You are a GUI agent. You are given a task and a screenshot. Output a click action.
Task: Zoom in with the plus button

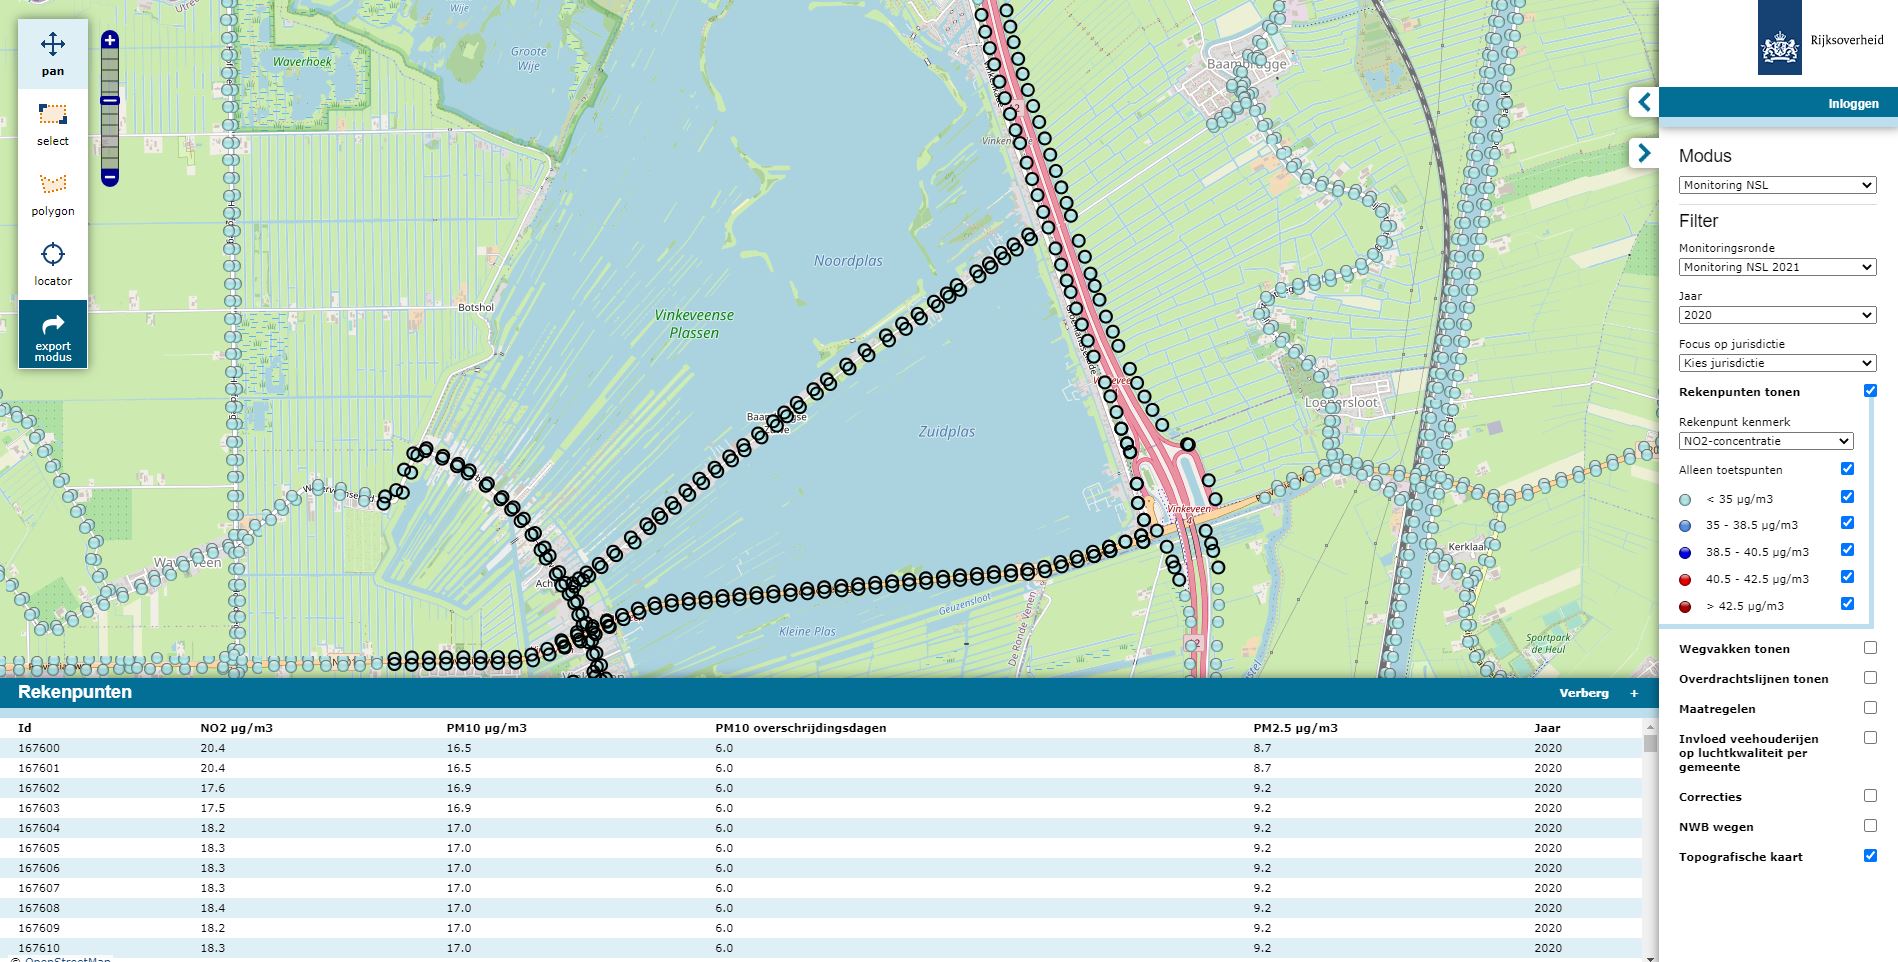(110, 40)
